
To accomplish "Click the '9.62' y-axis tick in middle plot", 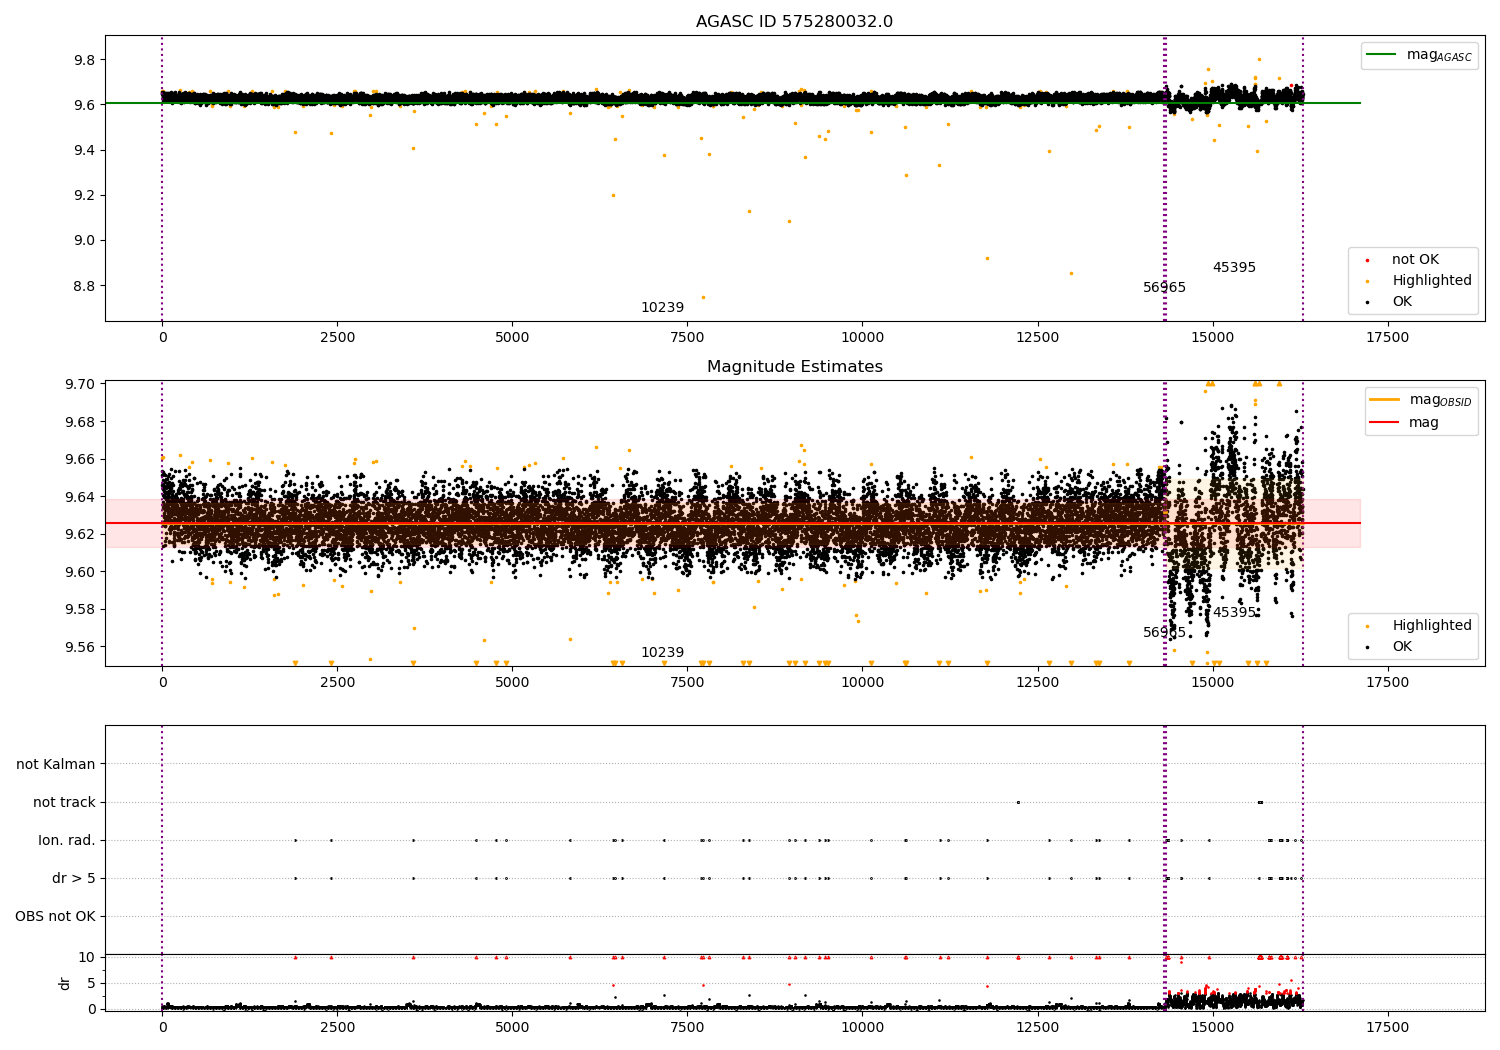I will pyautogui.click(x=80, y=535).
